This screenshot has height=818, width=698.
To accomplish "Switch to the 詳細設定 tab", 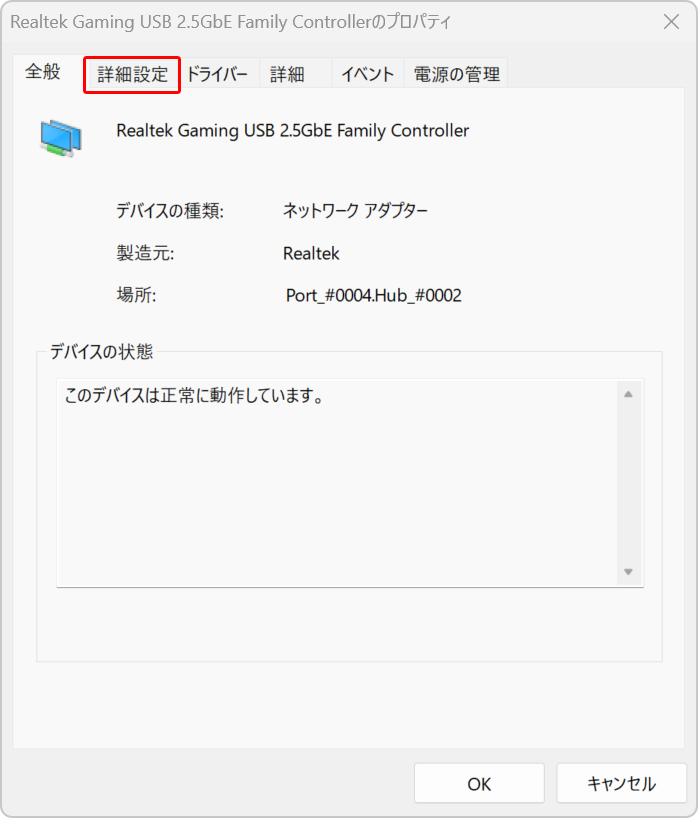I will [x=132, y=75].
